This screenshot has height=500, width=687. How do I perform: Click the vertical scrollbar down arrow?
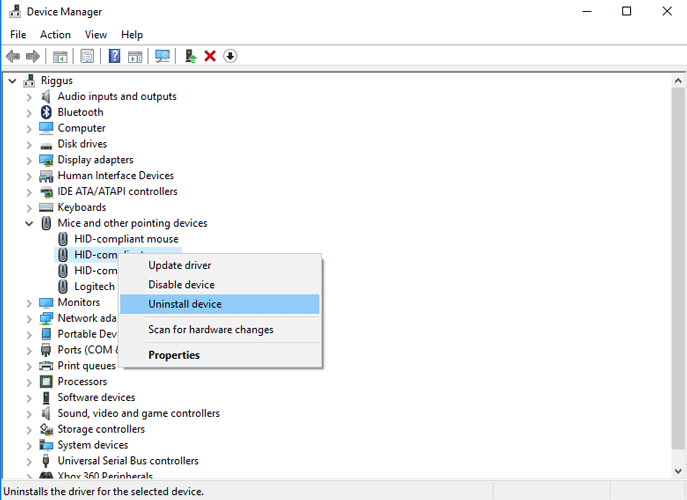point(678,472)
